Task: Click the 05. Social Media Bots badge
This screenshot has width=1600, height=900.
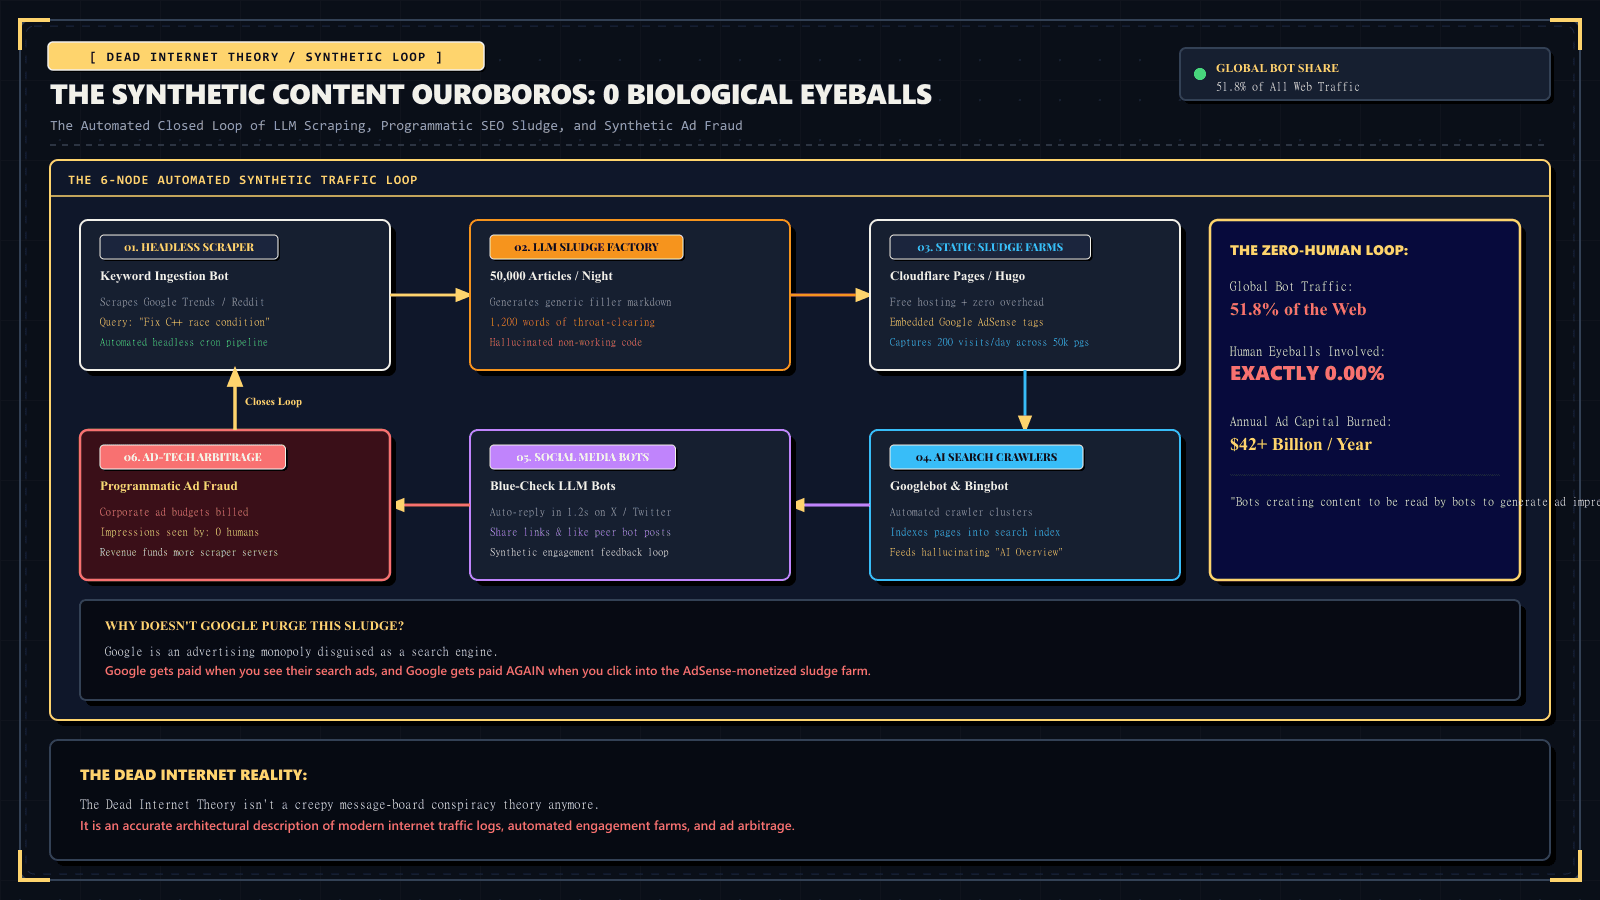Action: (x=582, y=457)
